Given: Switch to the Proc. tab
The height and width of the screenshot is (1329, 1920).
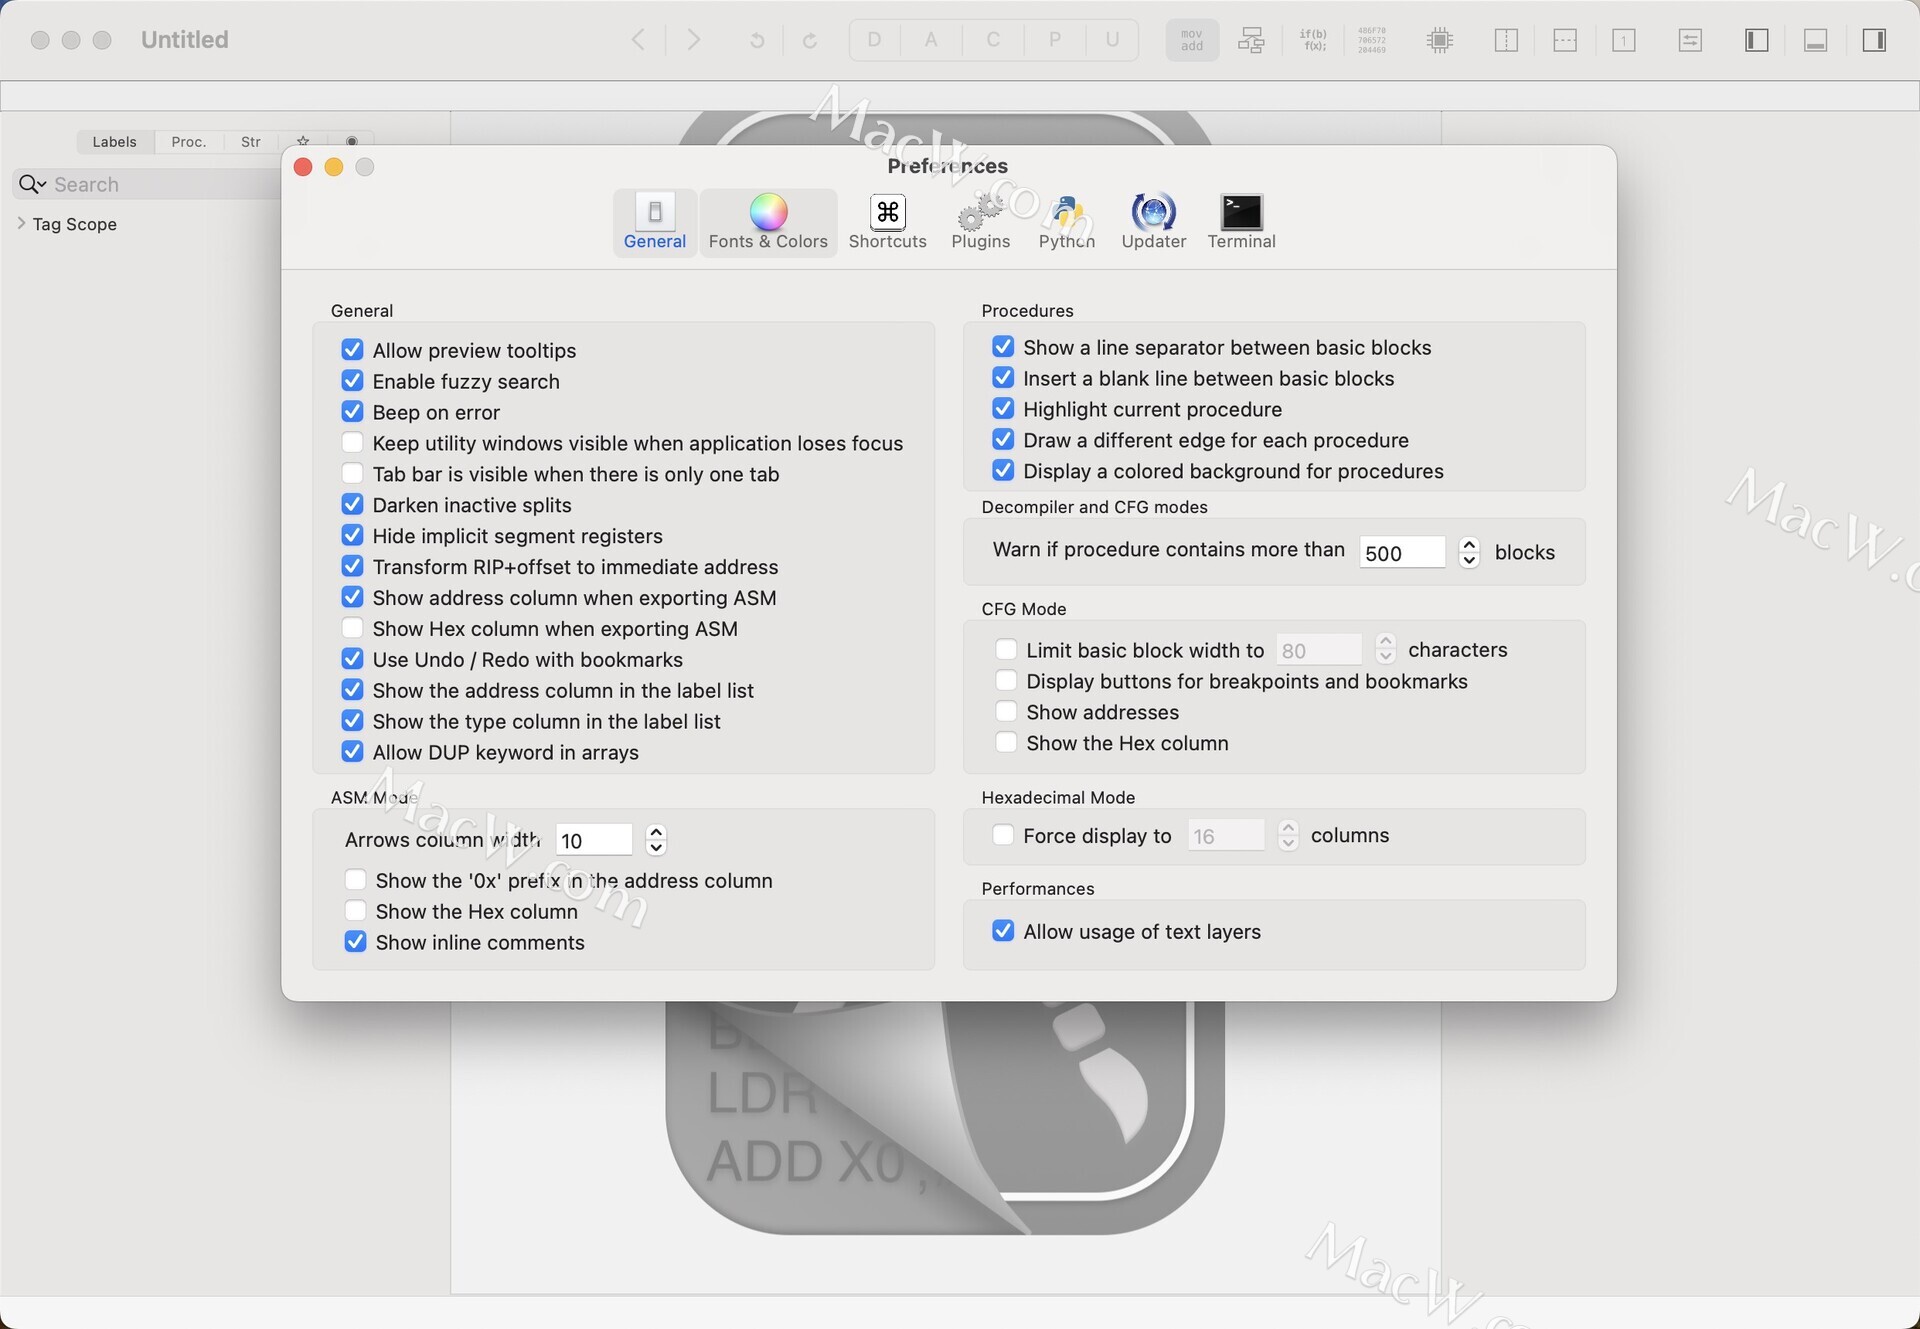Looking at the screenshot, I should (x=188, y=142).
